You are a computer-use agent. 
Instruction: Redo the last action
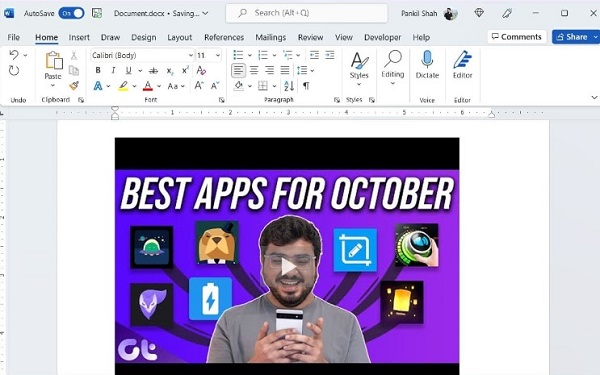(14, 71)
